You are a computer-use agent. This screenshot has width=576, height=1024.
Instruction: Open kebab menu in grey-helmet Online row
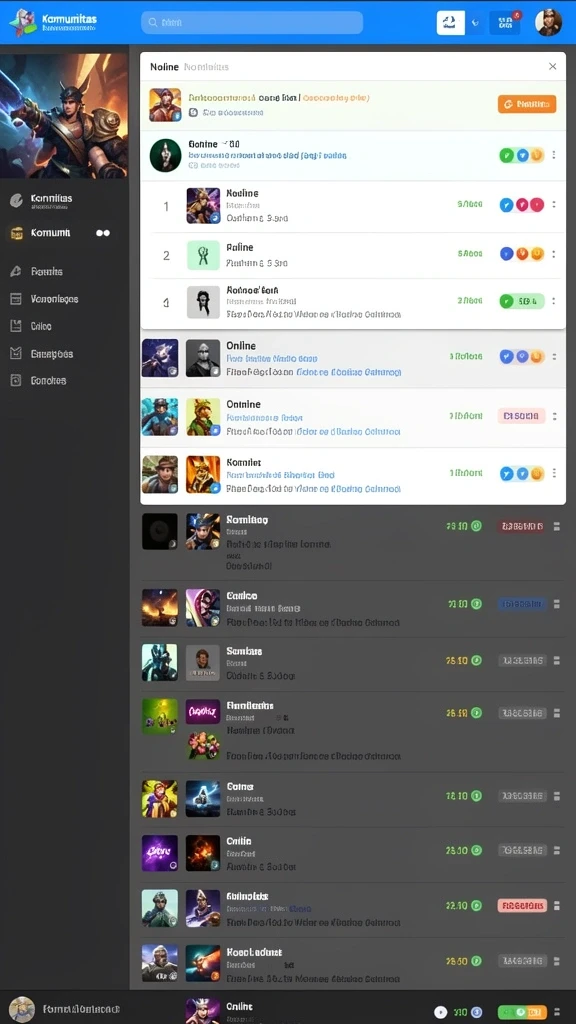[x=554, y=357]
